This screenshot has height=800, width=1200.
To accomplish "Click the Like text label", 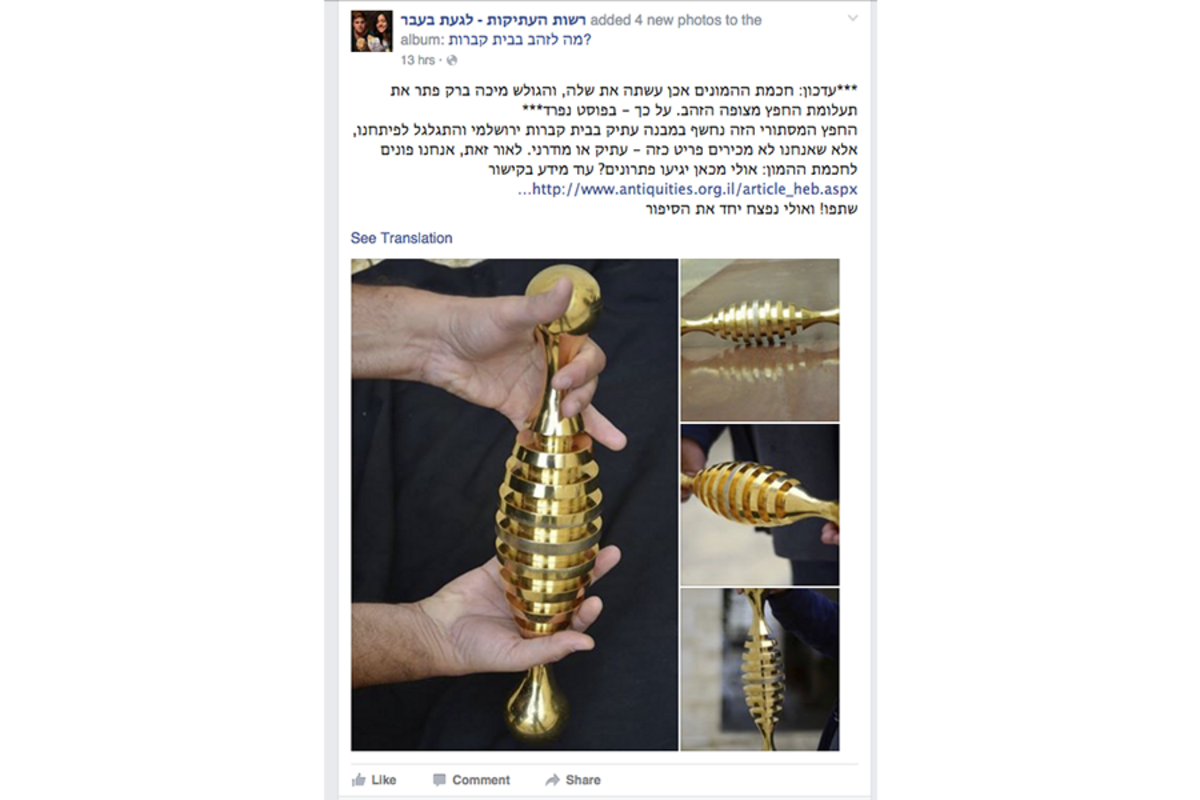I will pyautogui.click(x=384, y=780).
